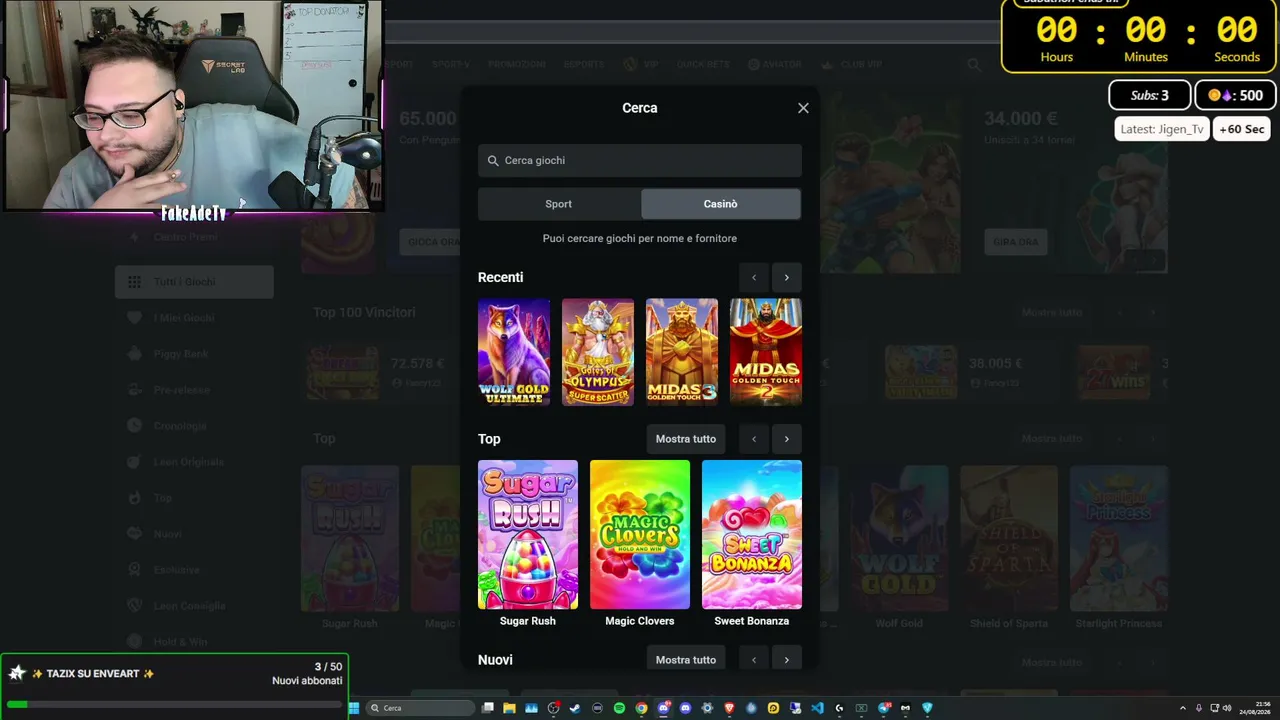Click the Hold & Win sidebar icon
The image size is (1280, 720).
pyautogui.click(x=134, y=642)
